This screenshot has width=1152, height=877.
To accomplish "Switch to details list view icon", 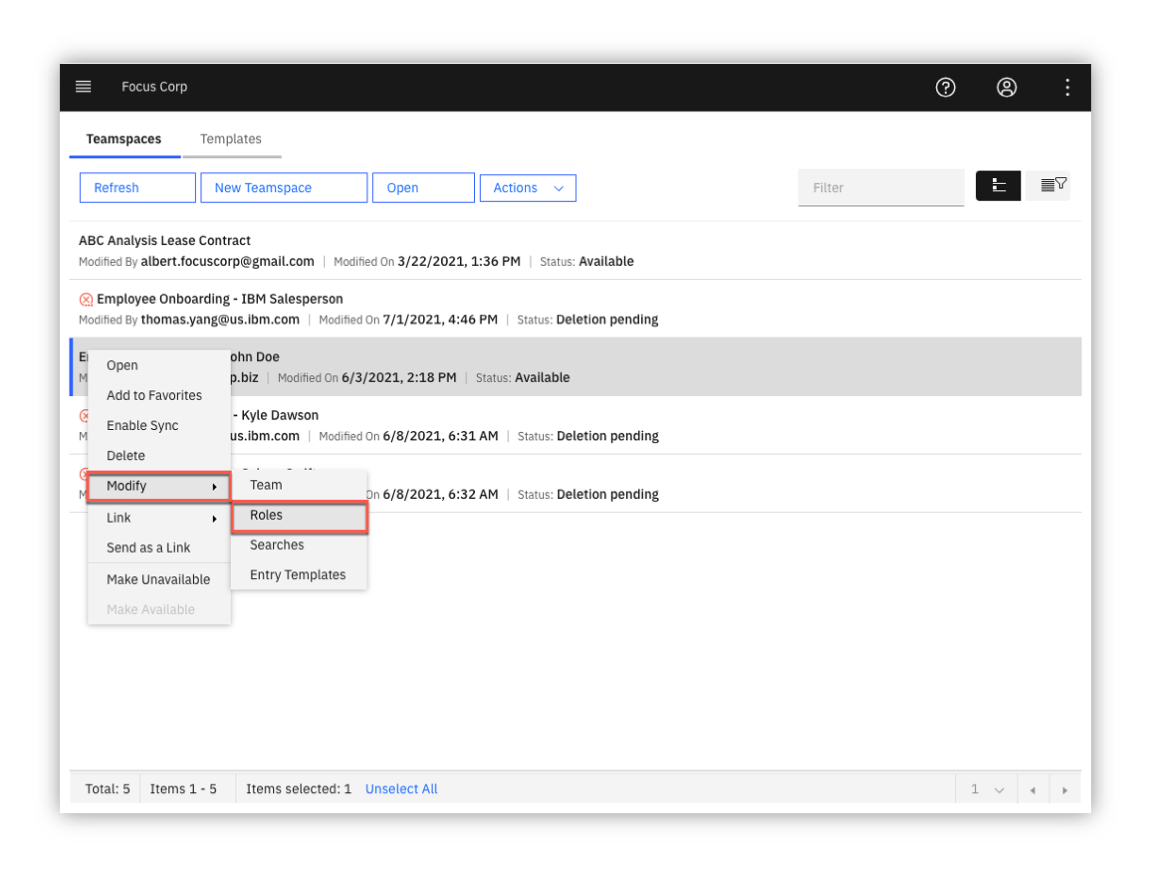I will (x=998, y=186).
